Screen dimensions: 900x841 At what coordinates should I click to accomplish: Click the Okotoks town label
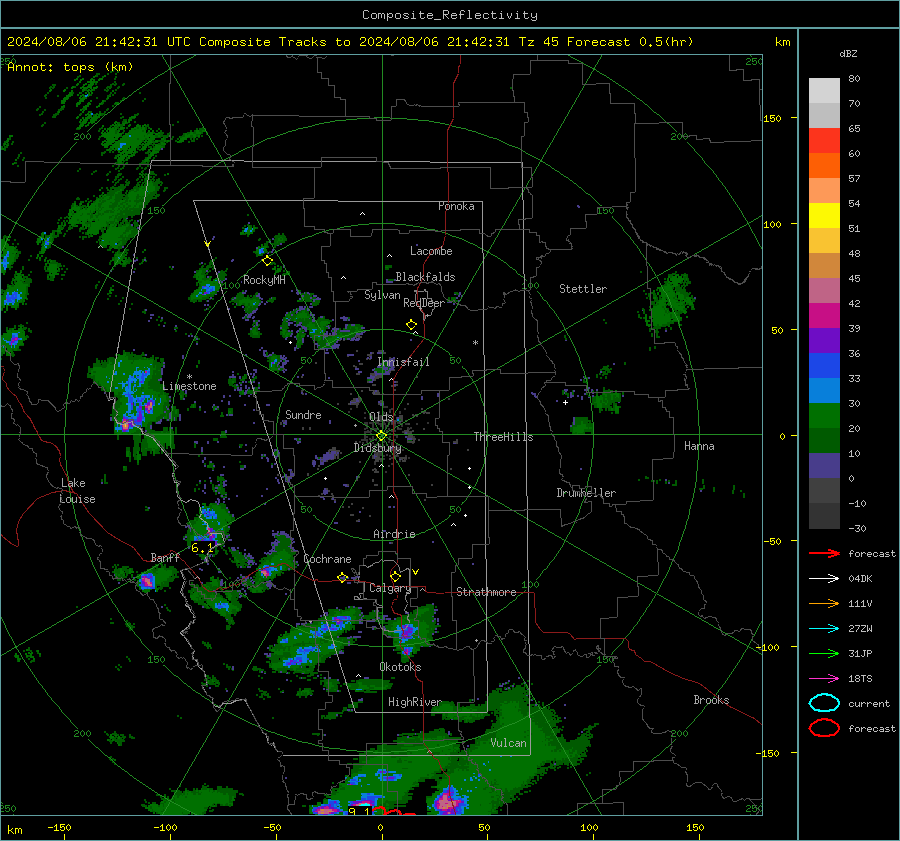click(400, 667)
